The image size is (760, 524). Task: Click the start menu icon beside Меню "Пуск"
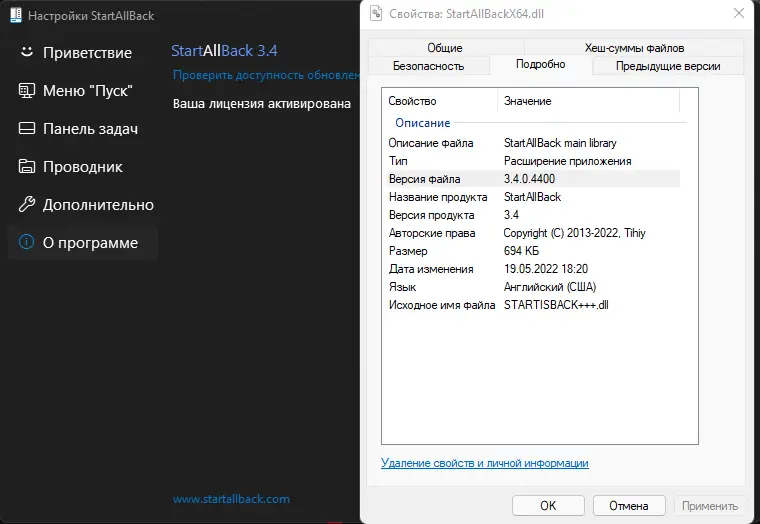tap(27, 90)
